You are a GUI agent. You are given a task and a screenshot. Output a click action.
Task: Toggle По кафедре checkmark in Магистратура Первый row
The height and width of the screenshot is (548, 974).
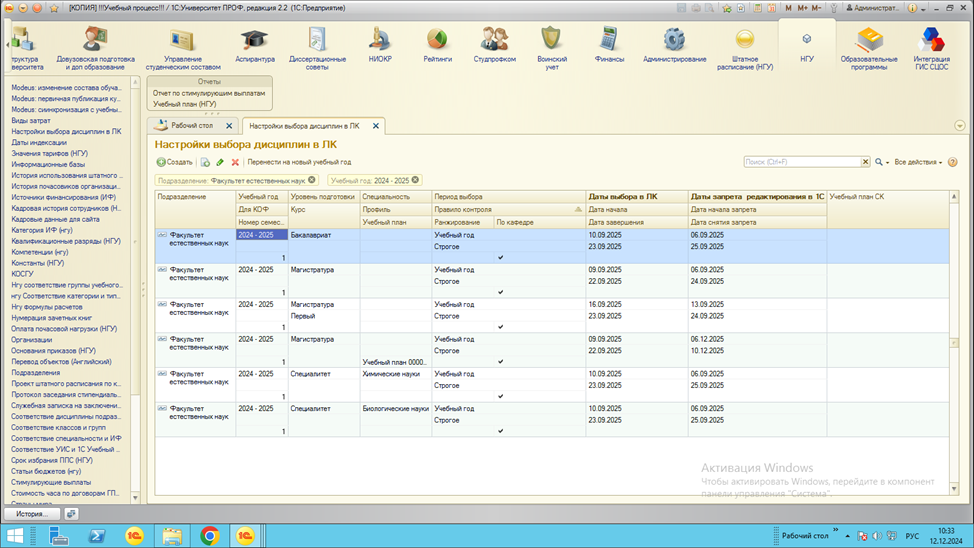coord(501,327)
